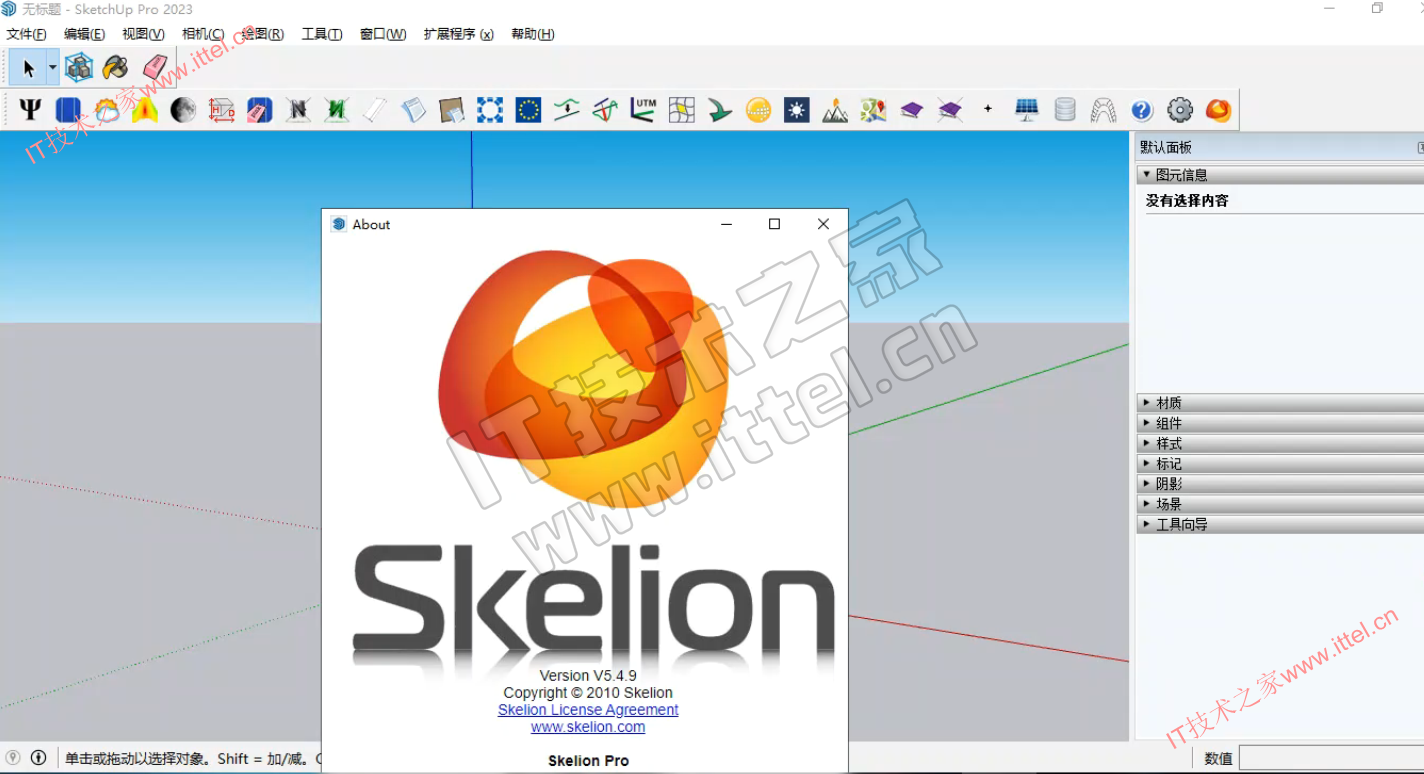Image resolution: width=1424 pixels, height=774 pixels.
Task: Click the EU flag toolbar icon
Action: pyautogui.click(x=528, y=110)
